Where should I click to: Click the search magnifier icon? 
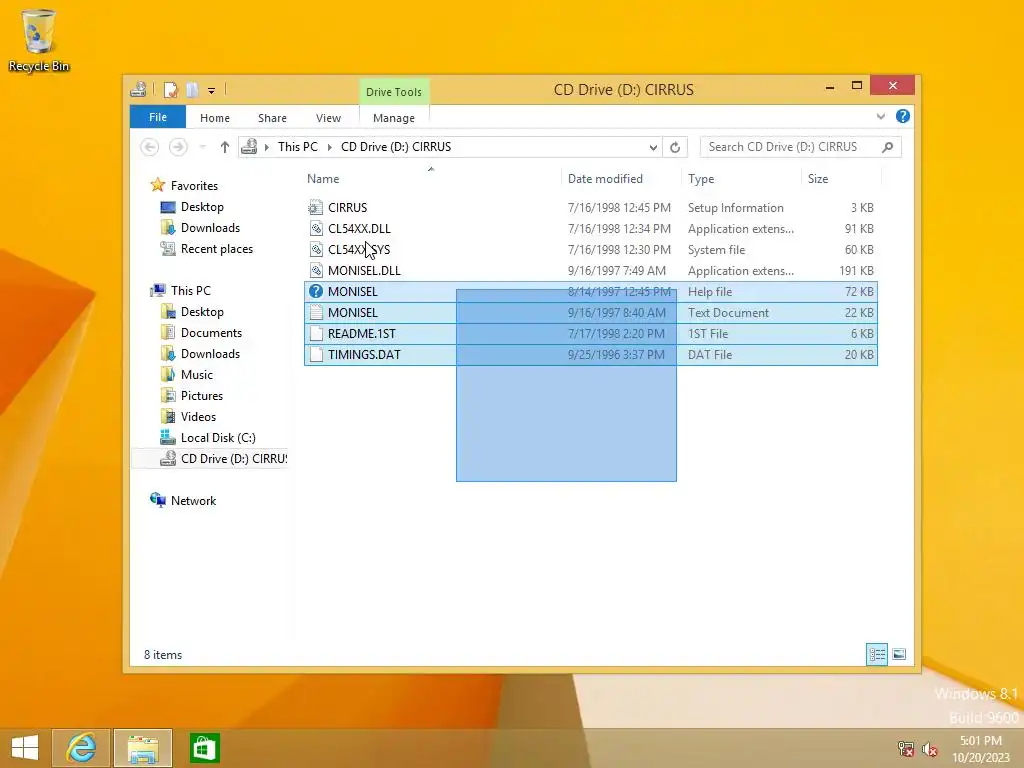[x=888, y=147]
